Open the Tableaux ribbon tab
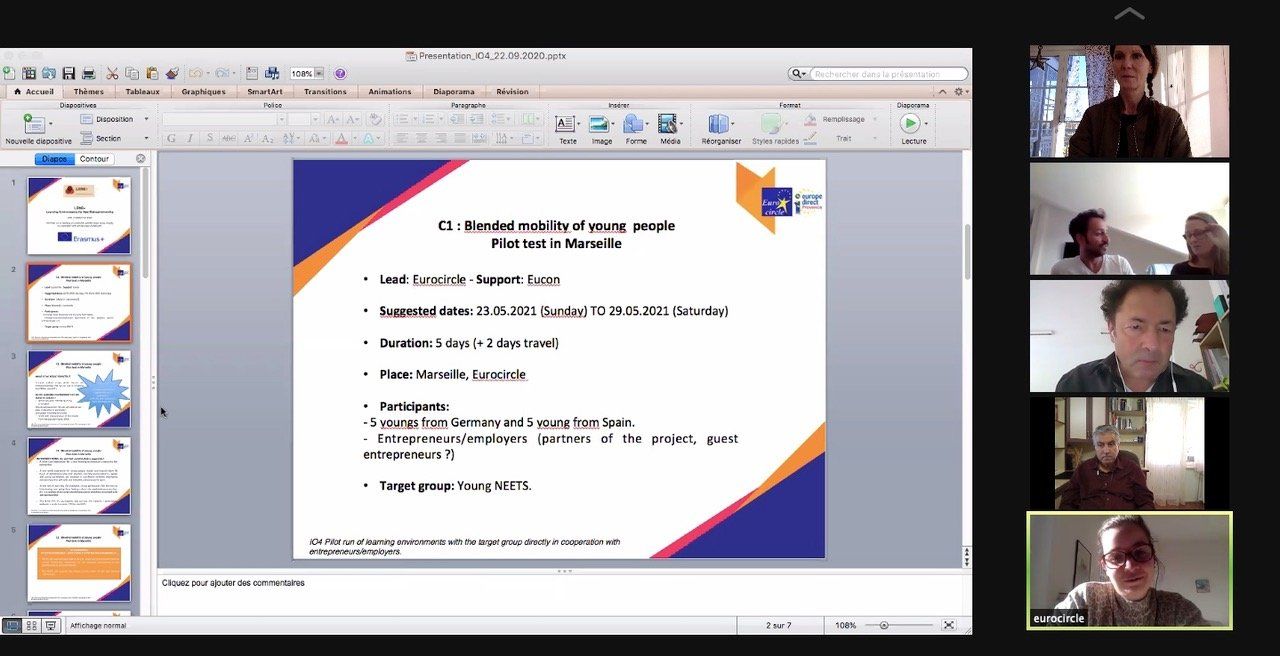1280x656 pixels. click(142, 91)
